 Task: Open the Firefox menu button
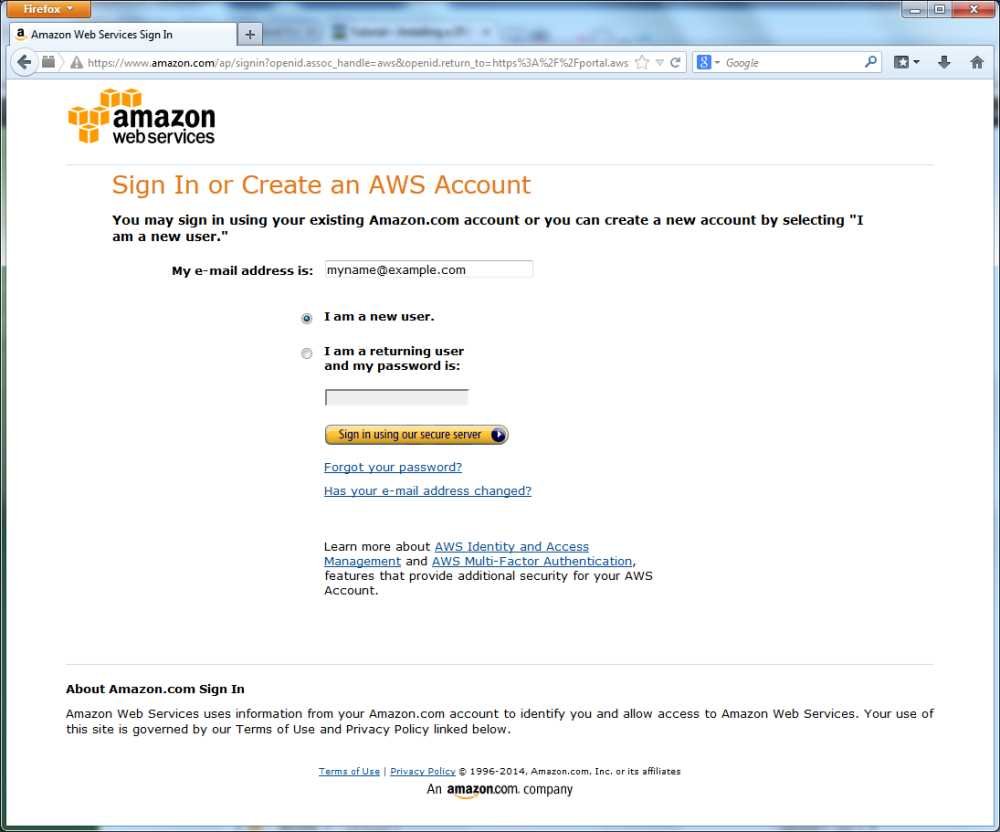coord(48,9)
